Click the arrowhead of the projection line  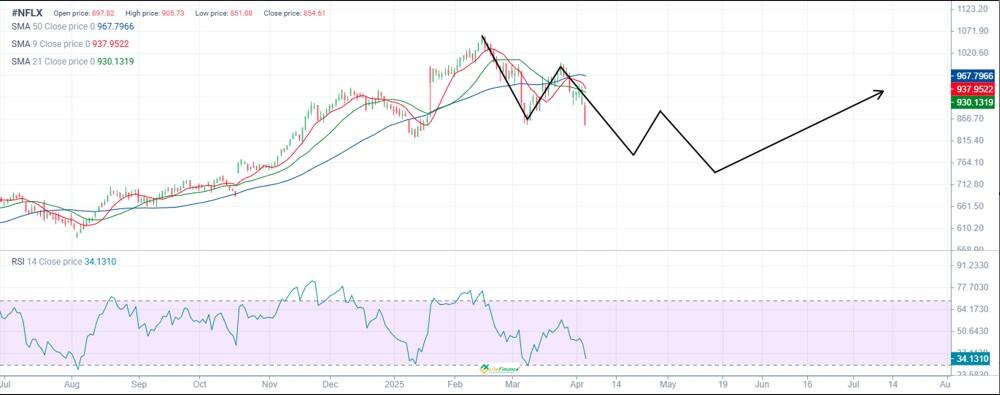coord(879,94)
